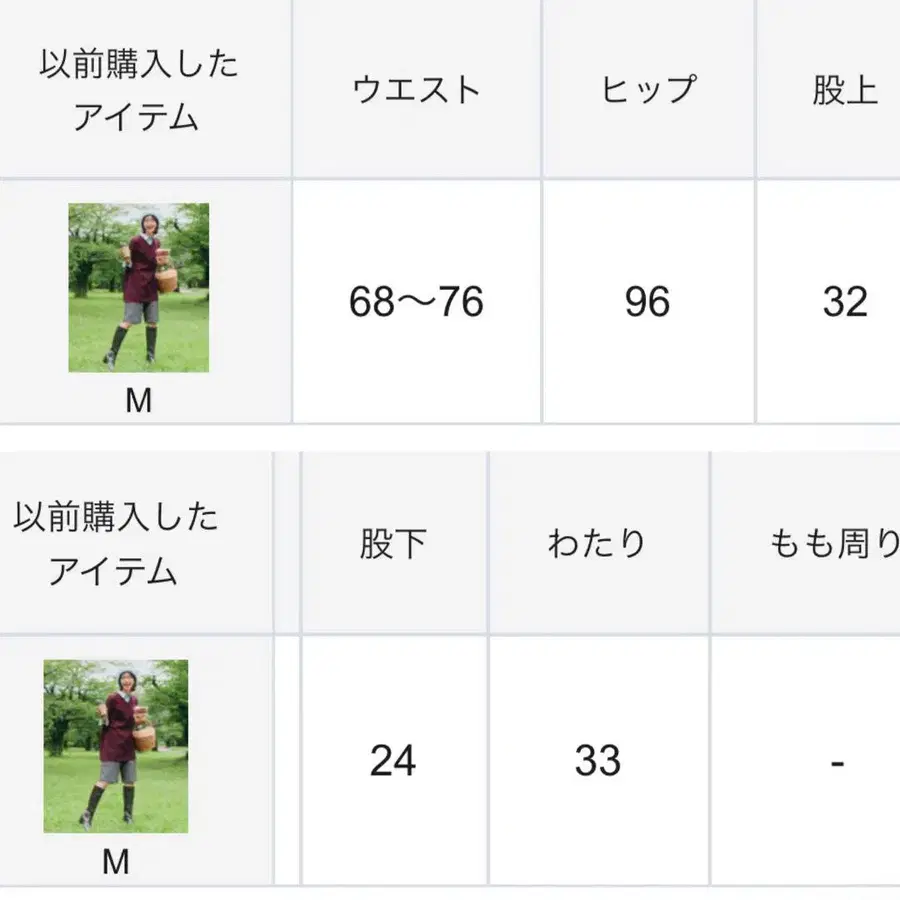Open the product thumbnail in the upper table
This screenshot has height=900, width=900.
point(139,287)
